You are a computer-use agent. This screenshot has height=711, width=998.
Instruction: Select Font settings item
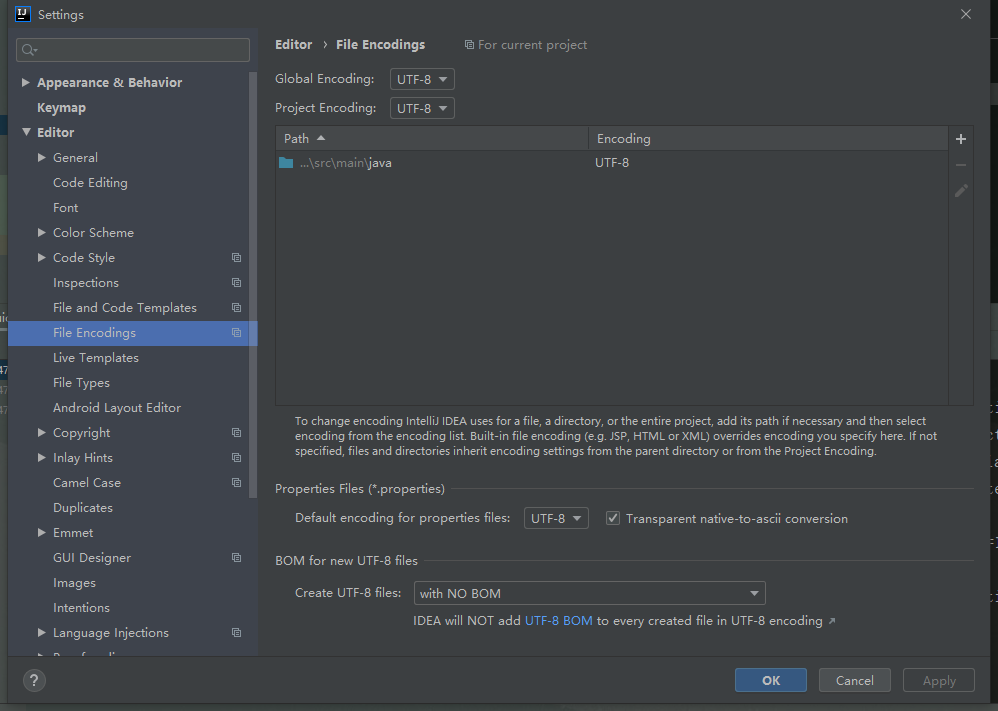click(x=66, y=208)
